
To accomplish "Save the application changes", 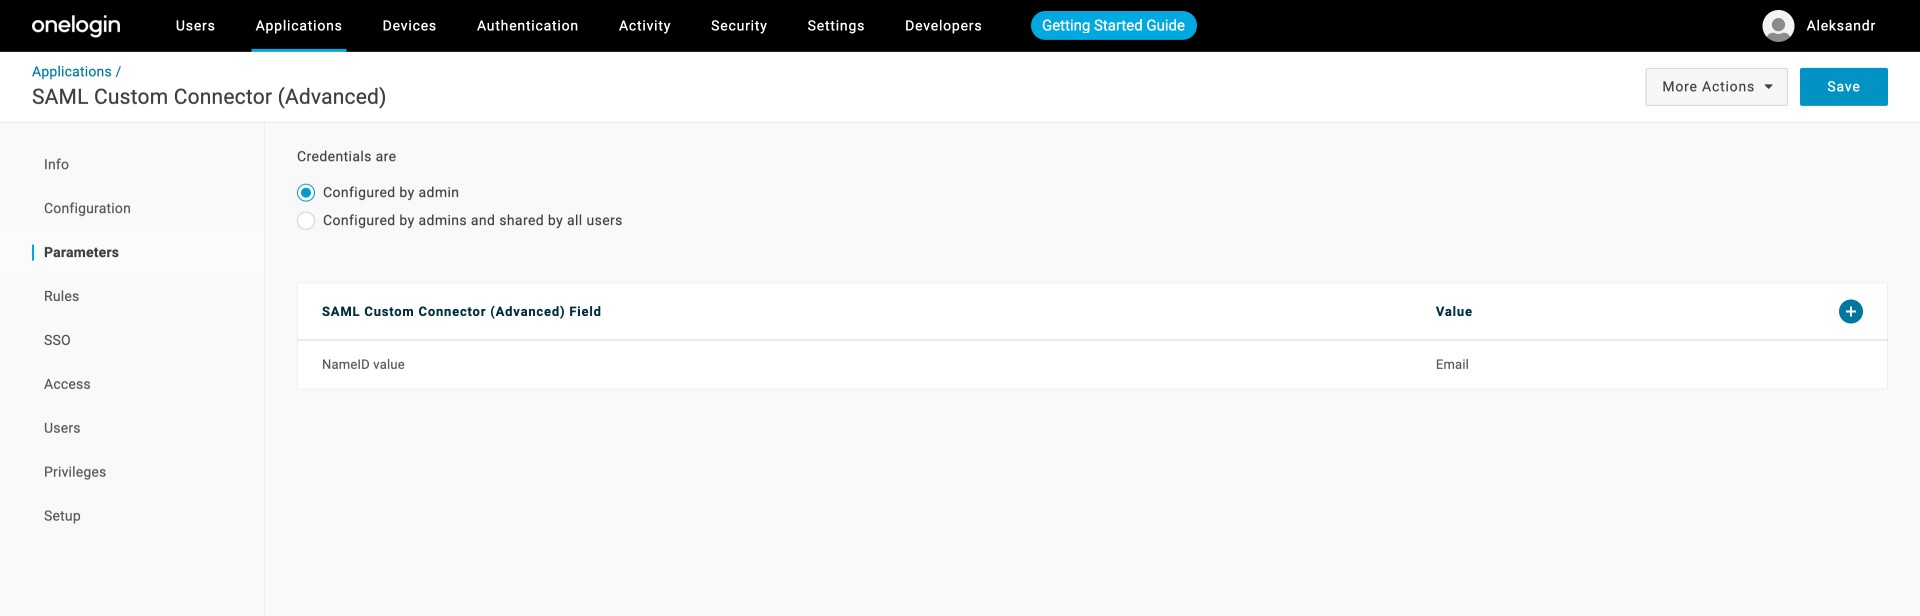I will coord(1843,87).
